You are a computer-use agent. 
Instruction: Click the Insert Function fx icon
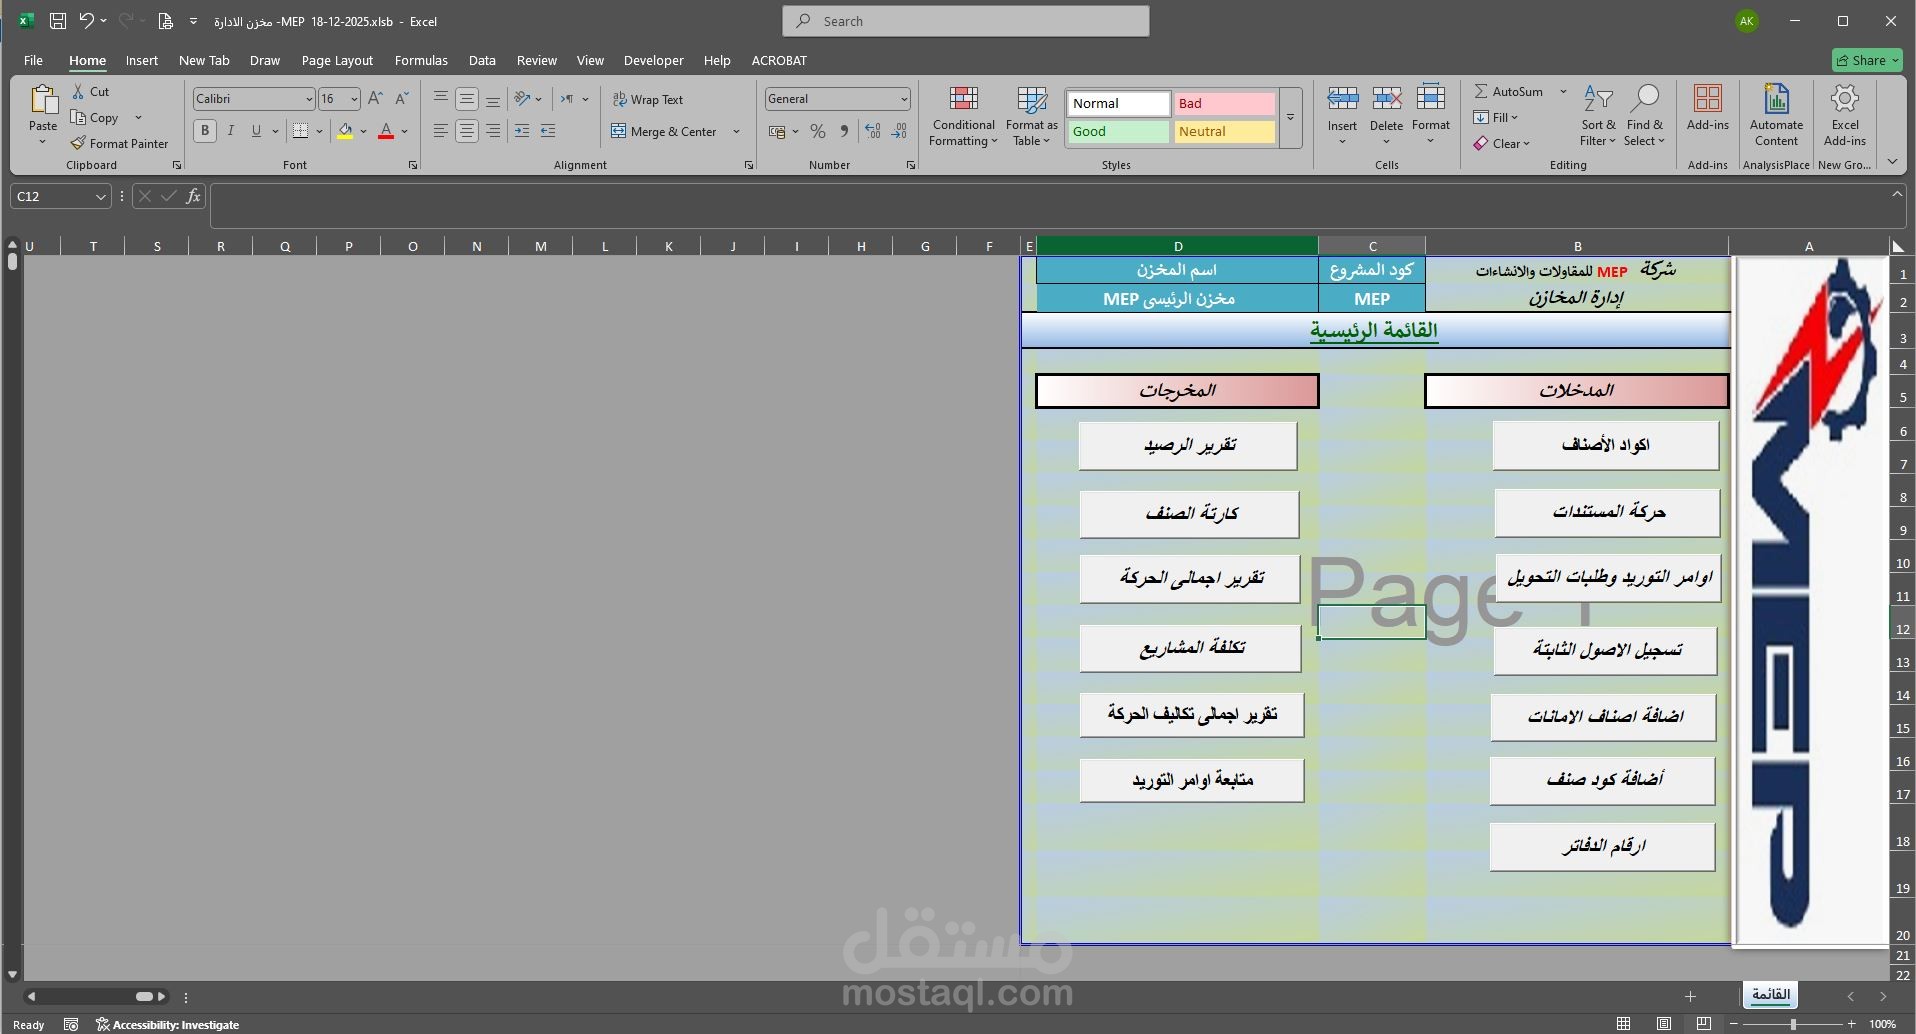[193, 196]
